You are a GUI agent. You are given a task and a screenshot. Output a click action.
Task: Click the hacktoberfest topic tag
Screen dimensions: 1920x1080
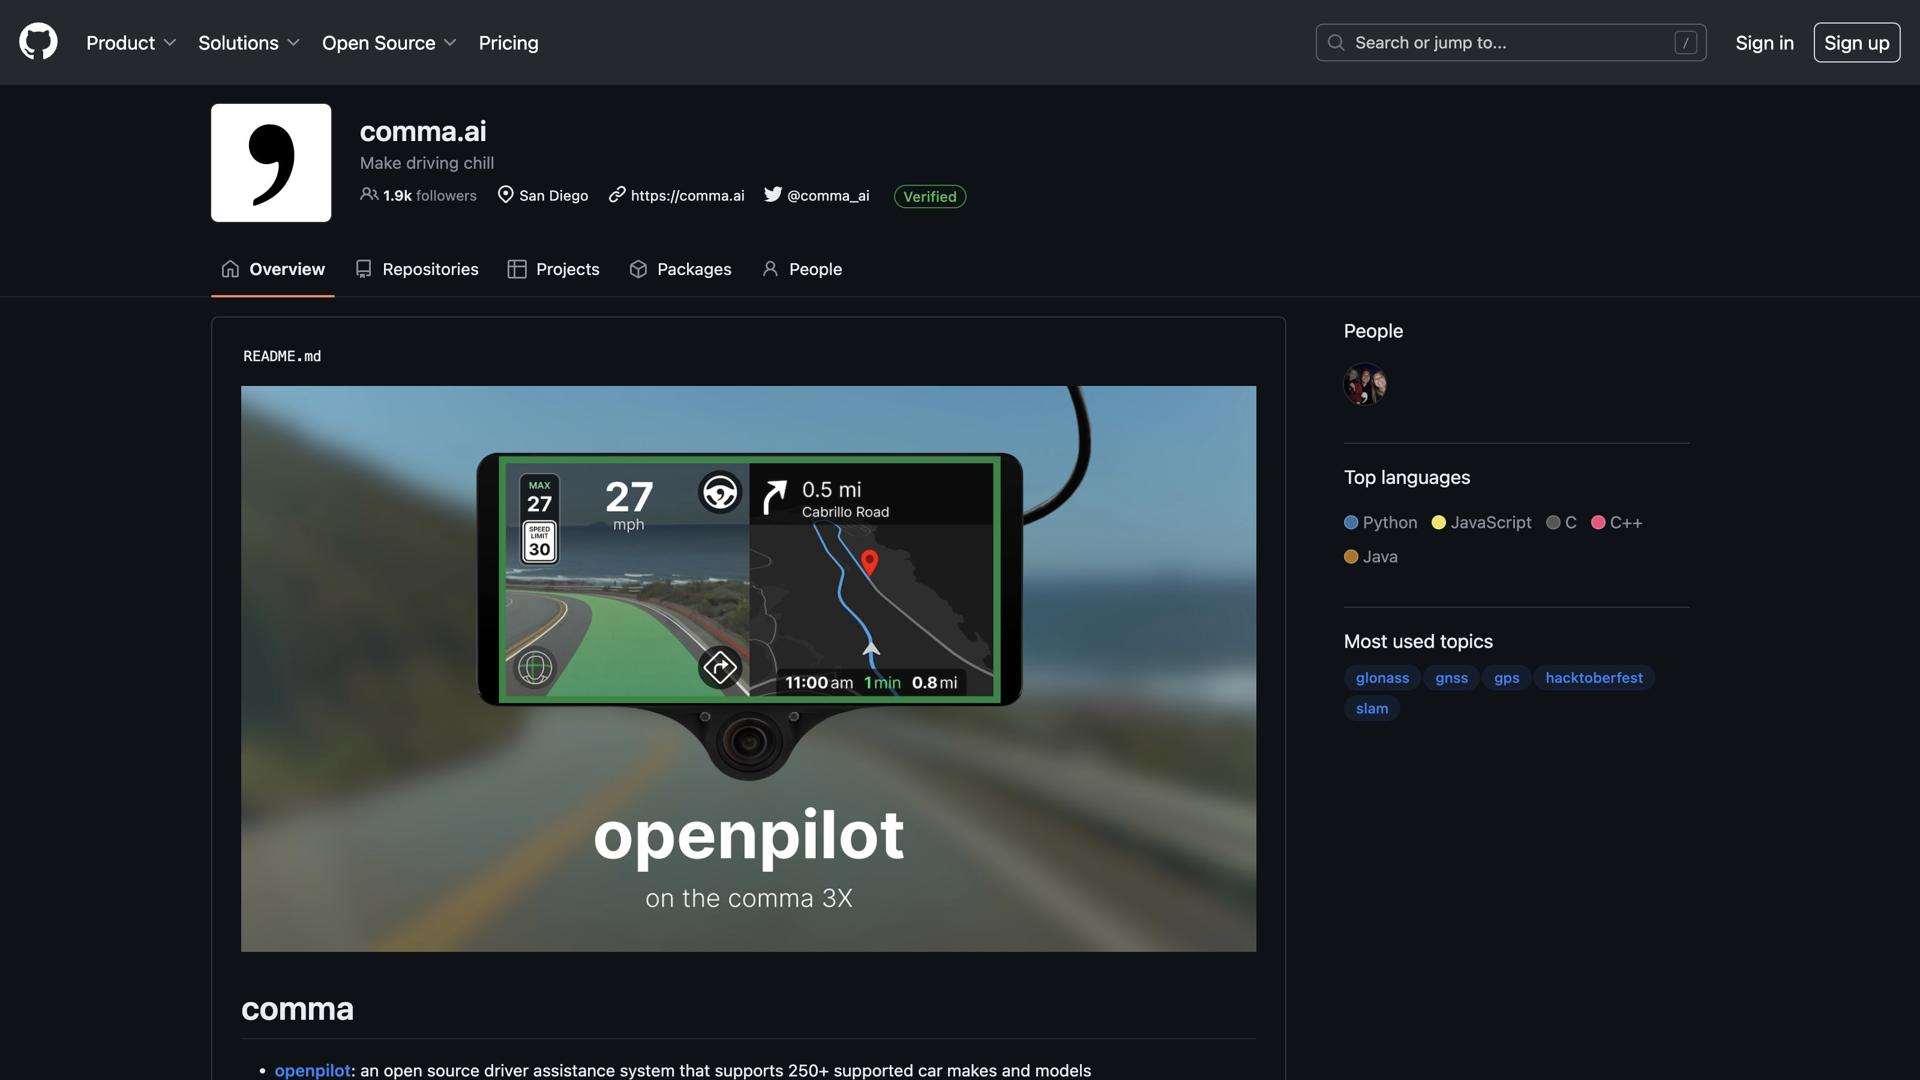[1594, 678]
